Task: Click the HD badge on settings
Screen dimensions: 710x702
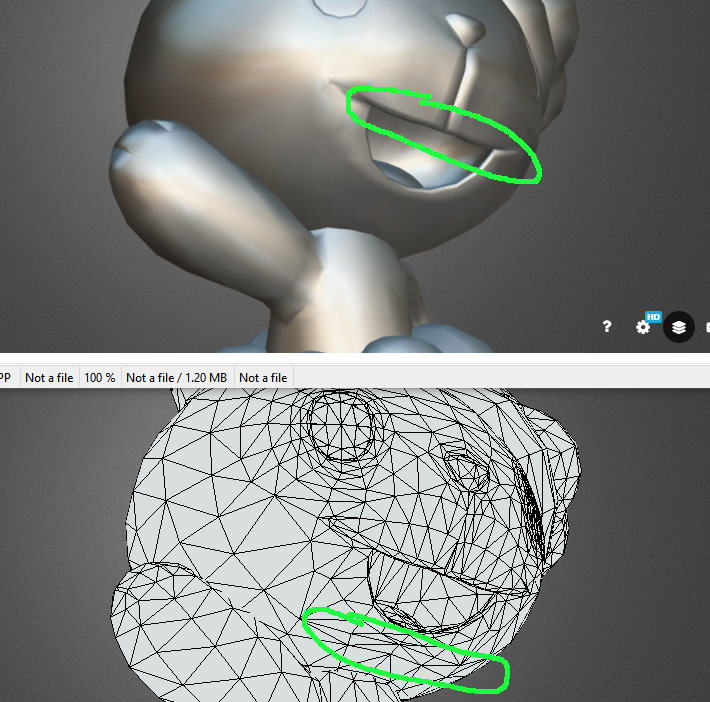Action: [653, 317]
